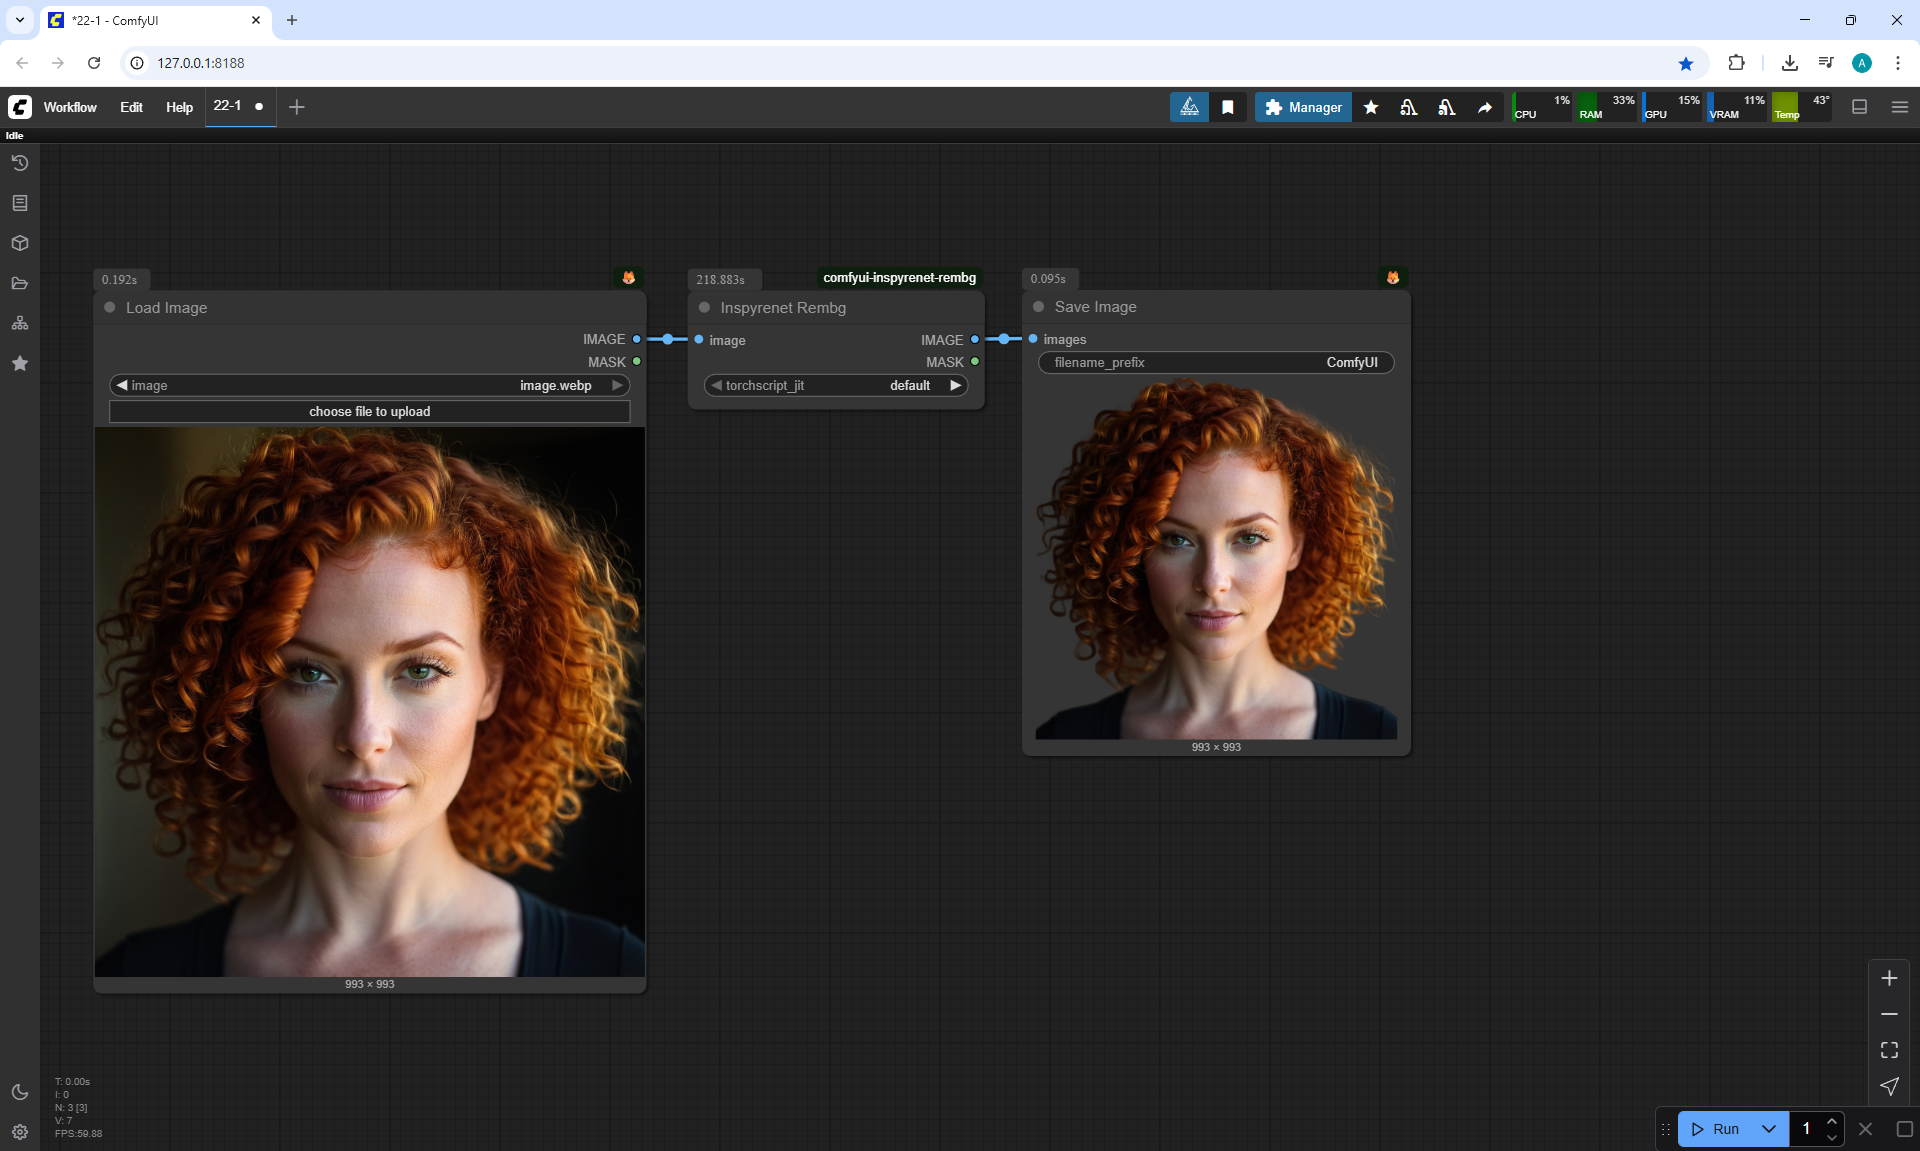Click the Manager button
The image size is (1920, 1151).
tap(1303, 107)
